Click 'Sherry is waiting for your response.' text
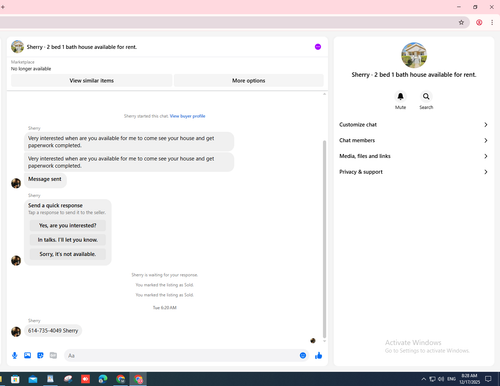Image resolution: width=500 pixels, height=386 pixels. pos(165,275)
